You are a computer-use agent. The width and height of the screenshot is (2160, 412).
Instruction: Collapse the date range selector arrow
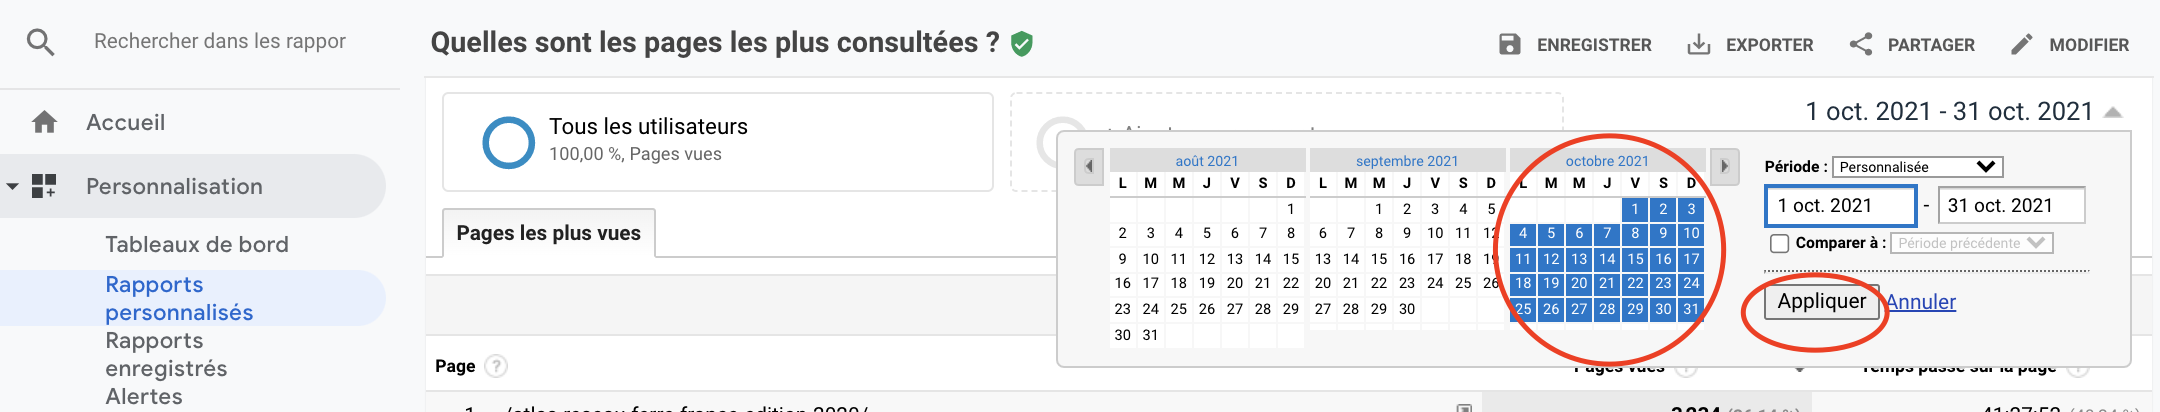(2113, 113)
